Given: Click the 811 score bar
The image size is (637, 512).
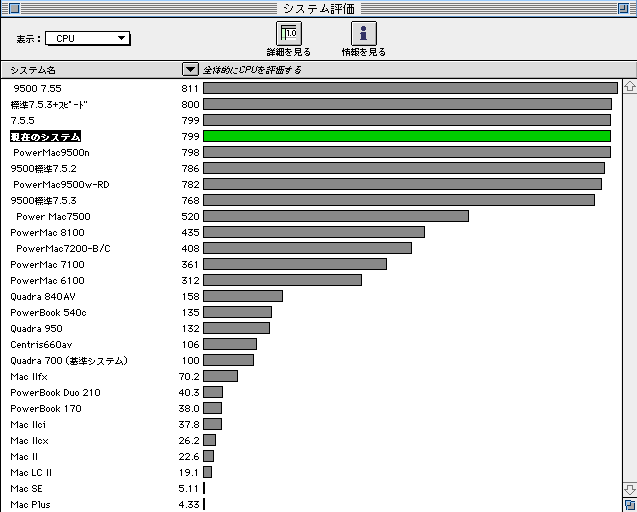Looking at the screenshot, I should click(x=410, y=88).
